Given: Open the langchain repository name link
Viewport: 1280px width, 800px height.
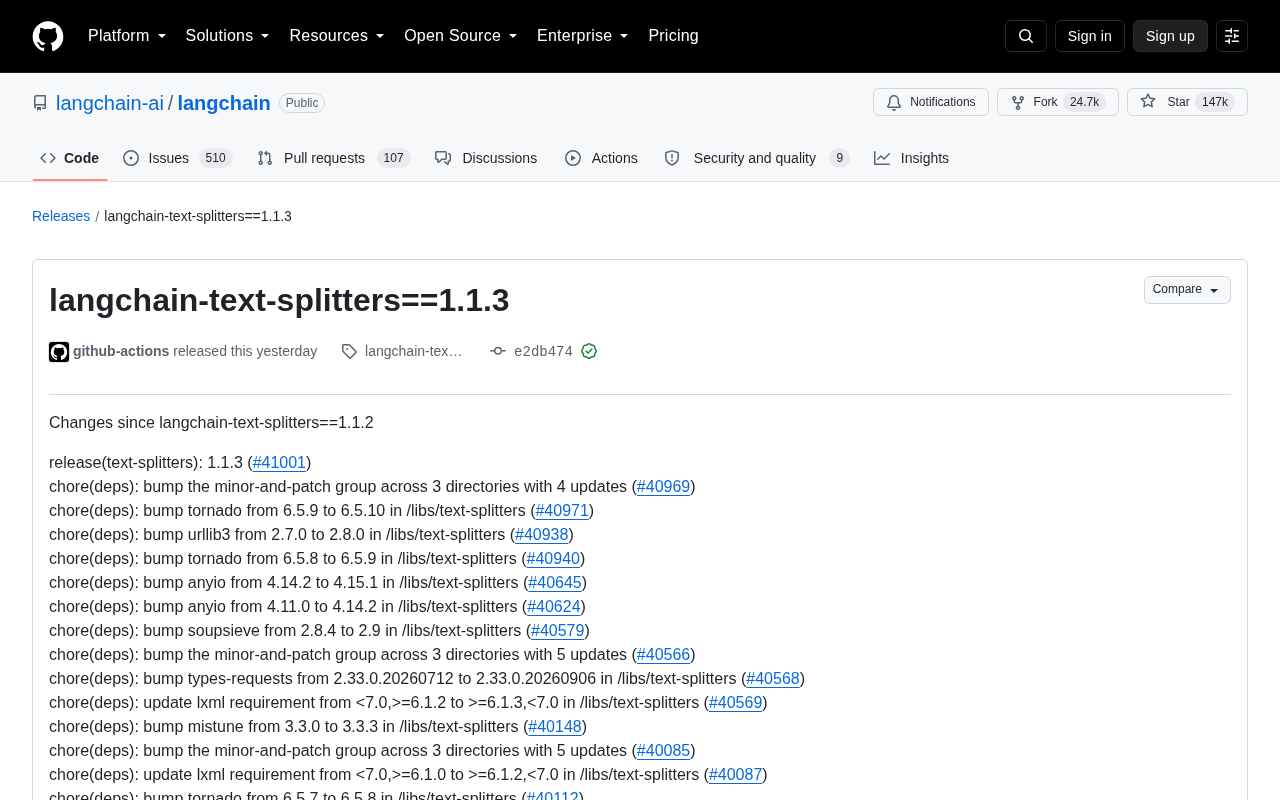Looking at the screenshot, I should 224,103.
